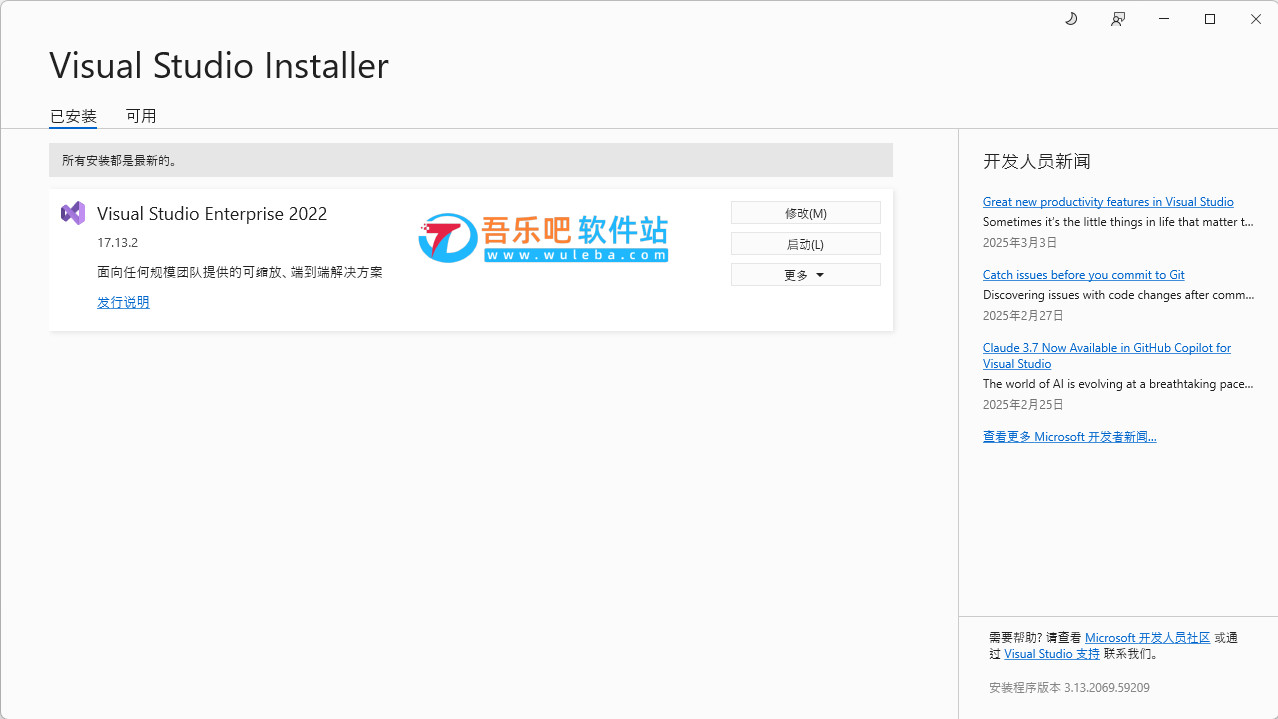Viewport: 1278px width, 719px height.
Task: Click the Visual Studio Enterprise 2022 title
Action: coord(212,213)
